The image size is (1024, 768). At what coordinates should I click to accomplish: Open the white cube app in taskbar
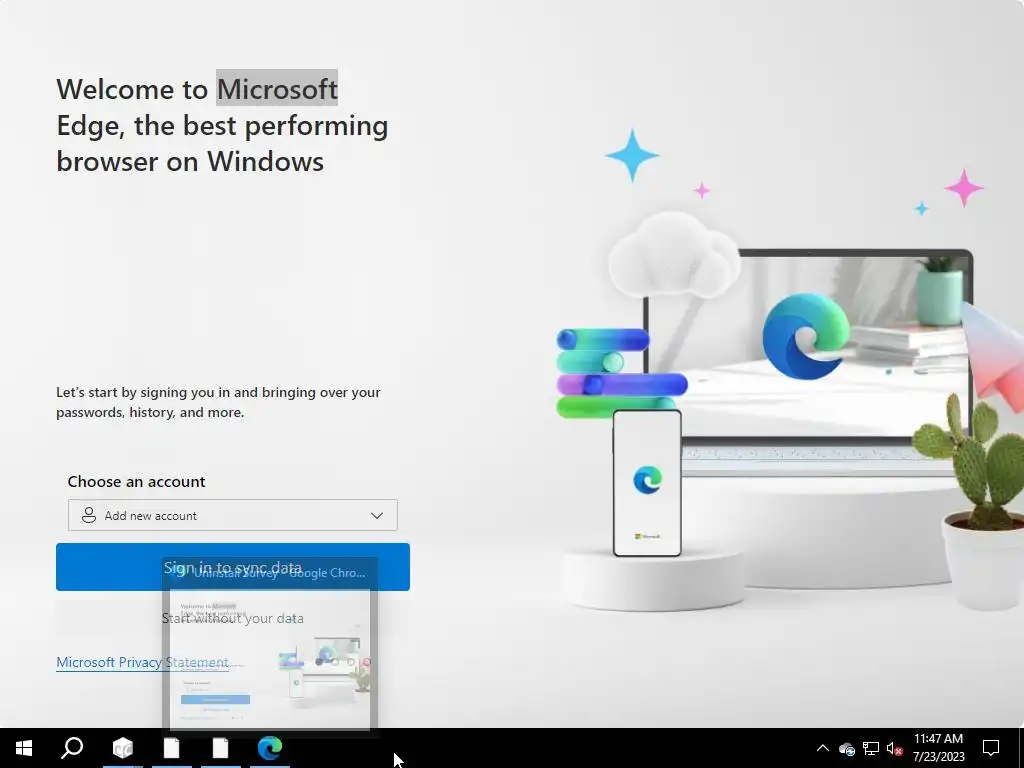click(122, 748)
